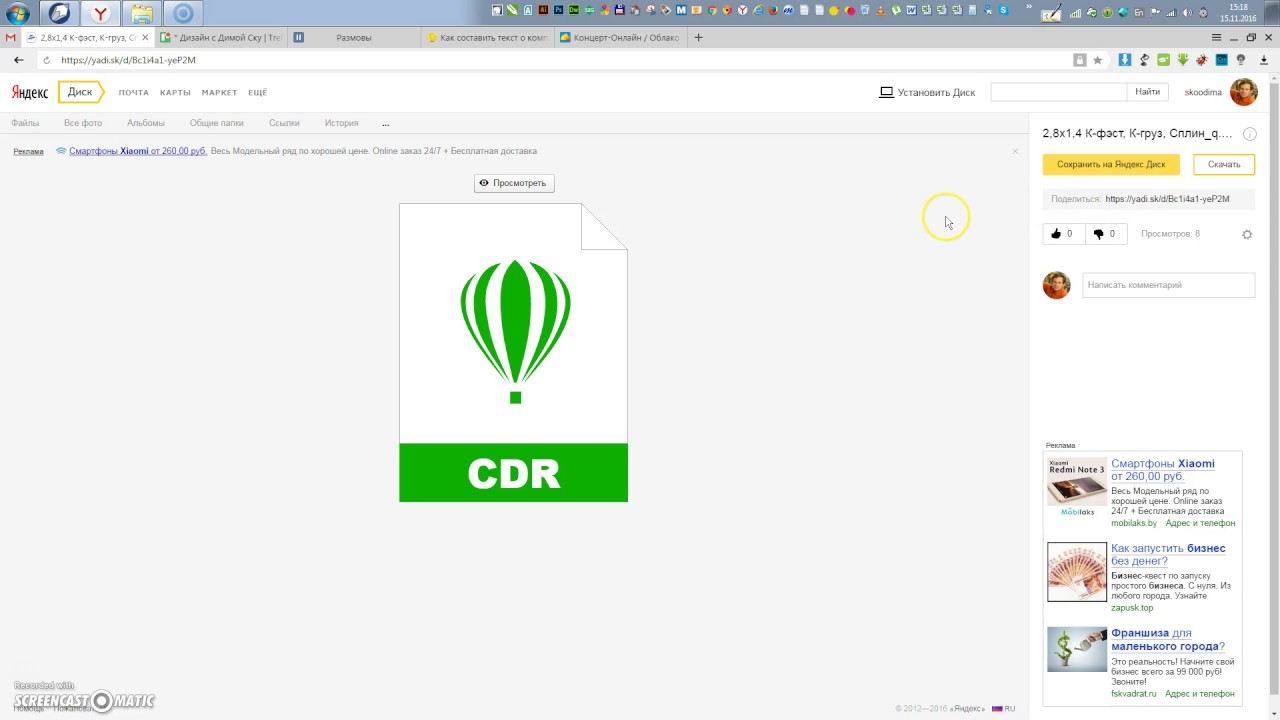Screen dimensions: 1280x720
Task: Switch to the Концерт-Онлайн tab
Action: [619, 37]
